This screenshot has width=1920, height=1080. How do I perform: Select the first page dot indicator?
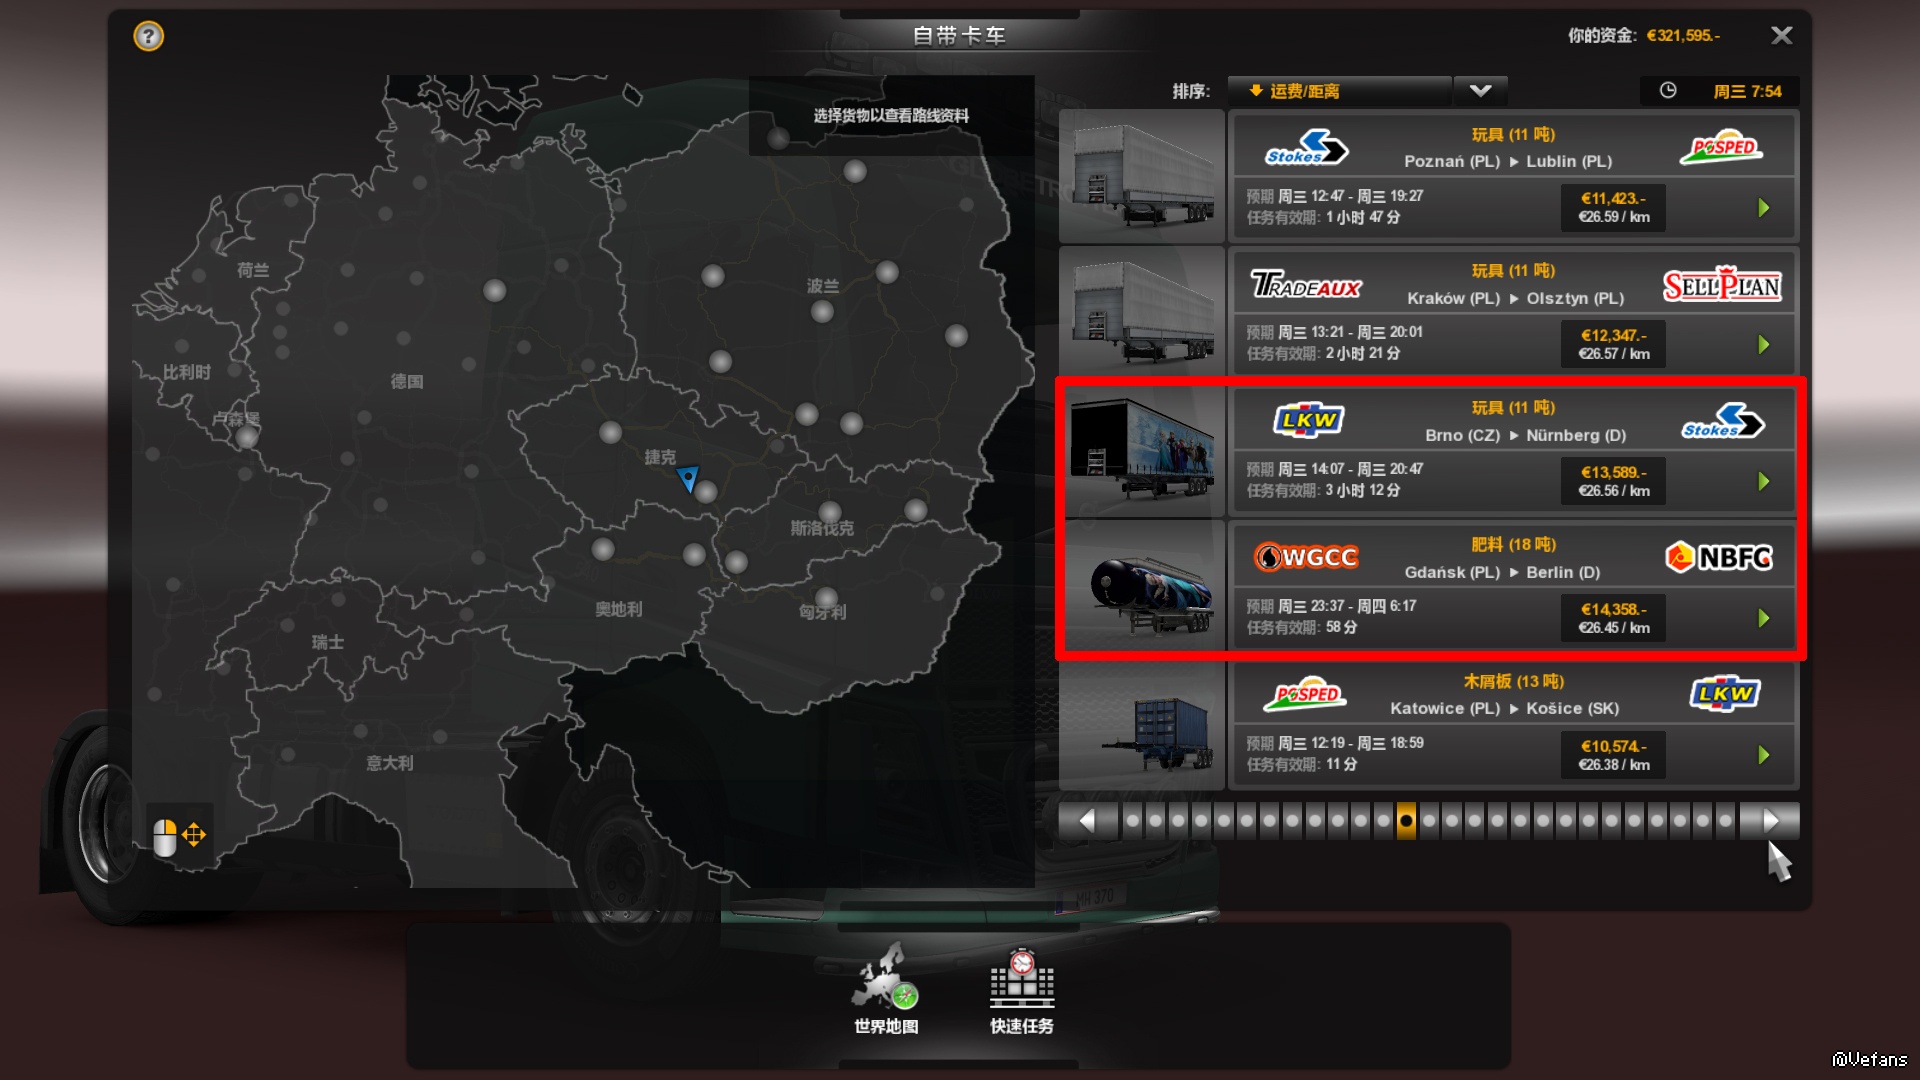(x=1133, y=821)
